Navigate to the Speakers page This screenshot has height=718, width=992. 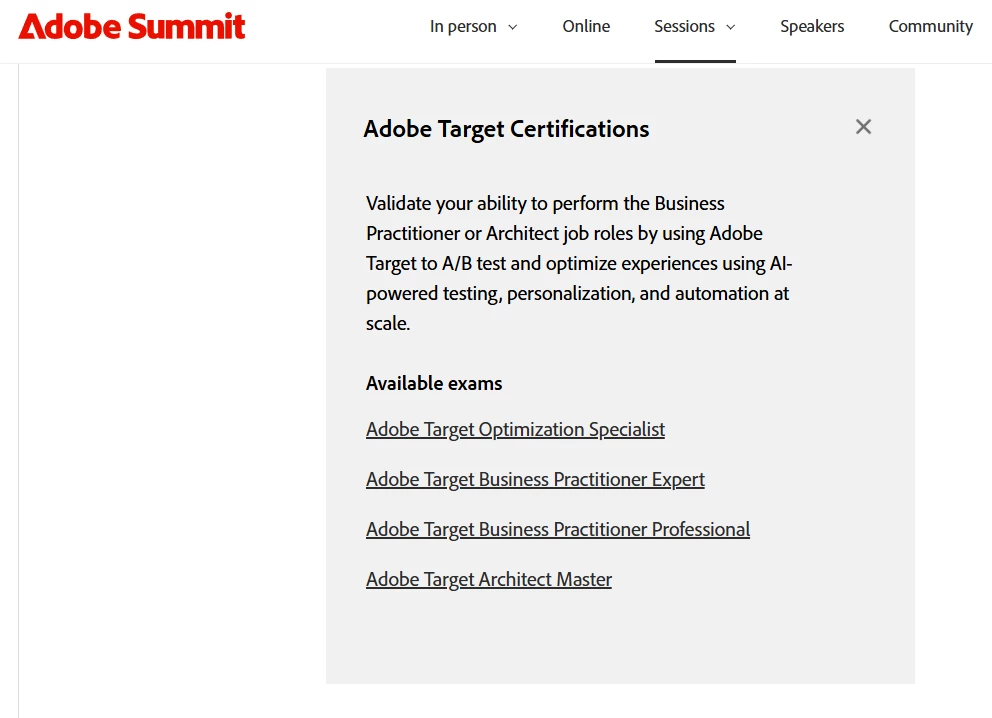[x=812, y=27]
